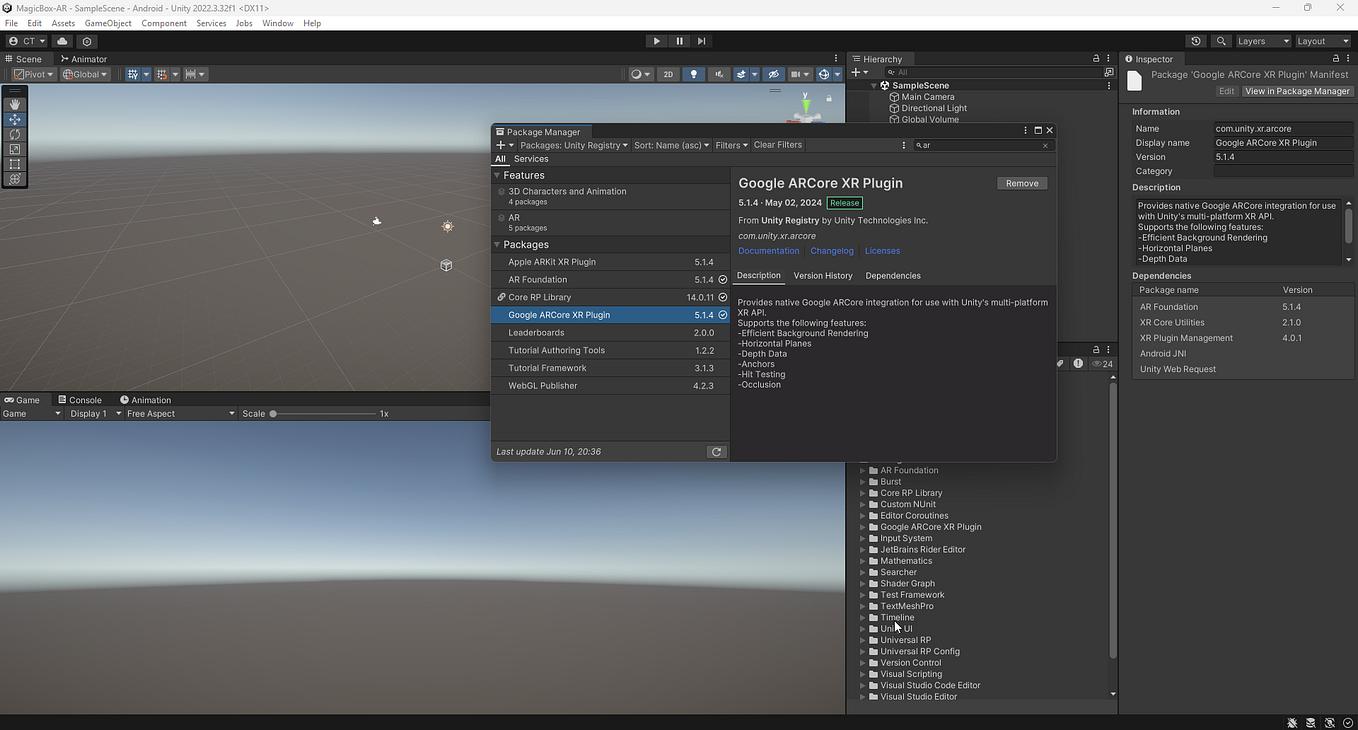Image resolution: width=1358 pixels, height=730 pixels.
Task: Toggle audio muting in Scene view
Action: pos(720,73)
